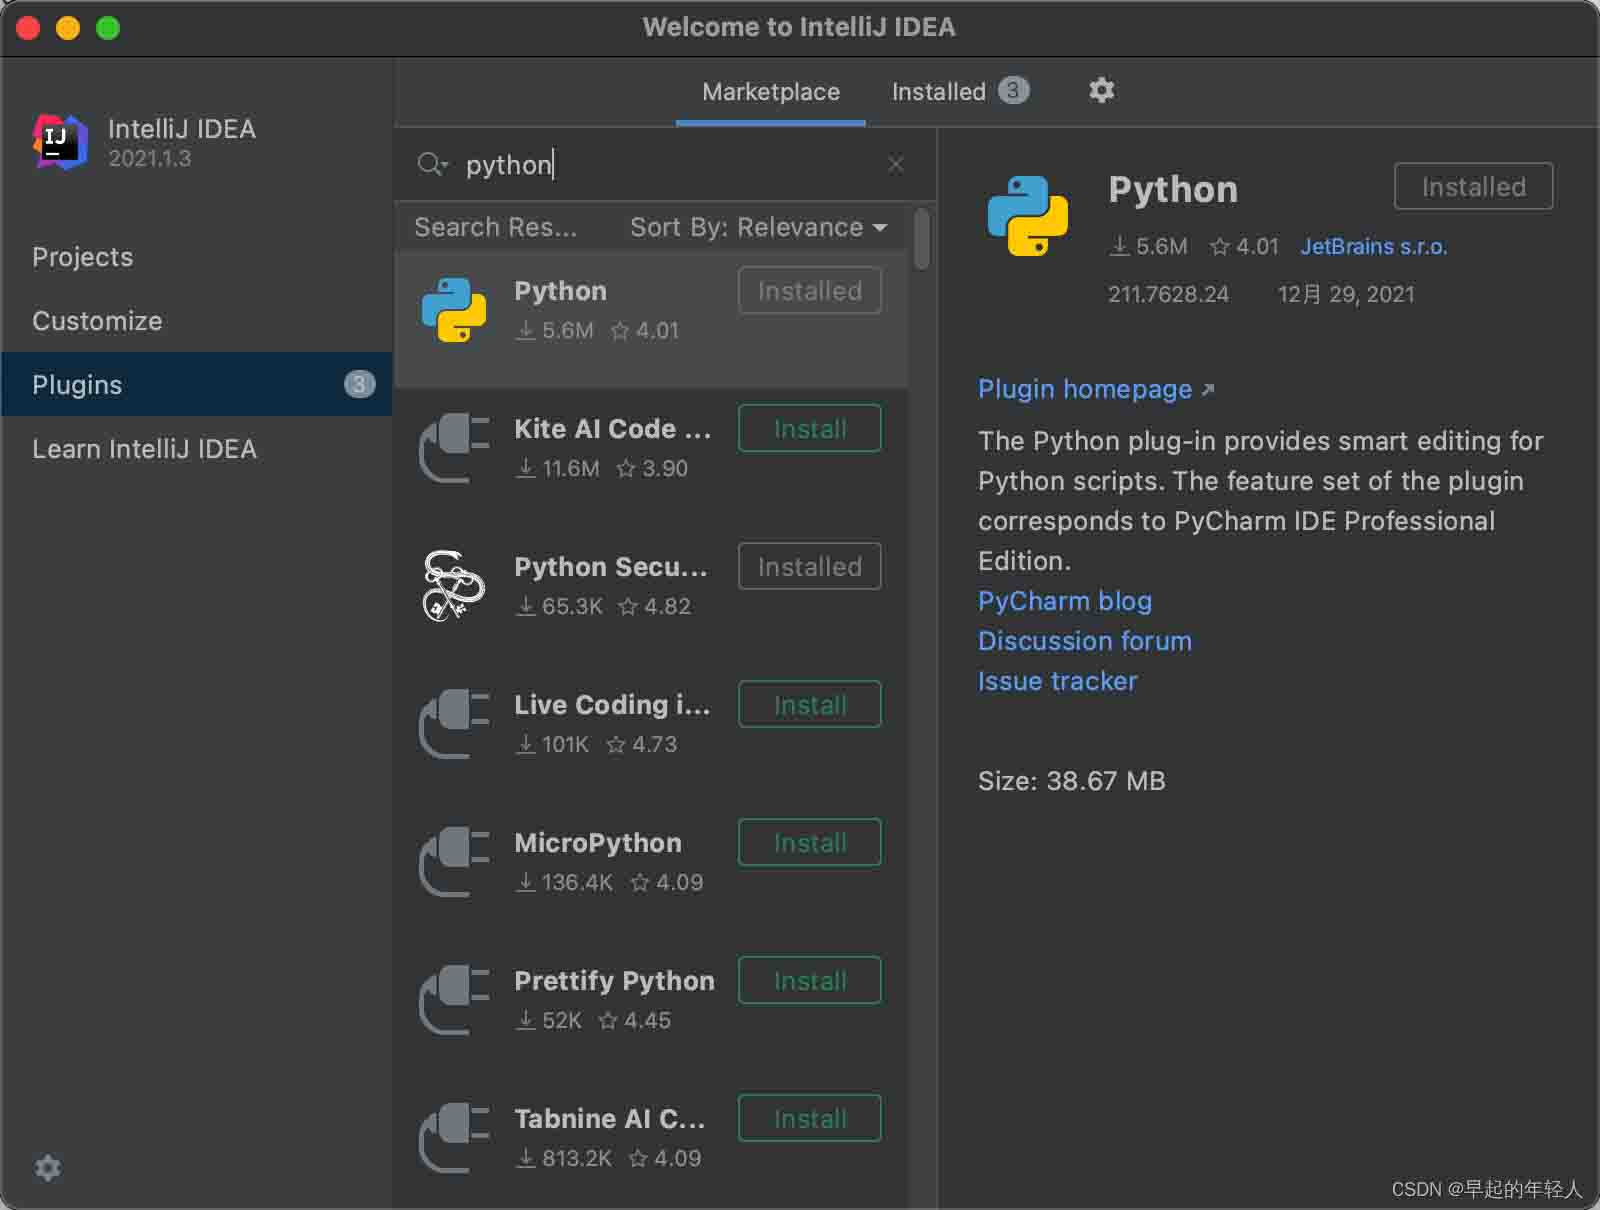This screenshot has width=1600, height=1210.
Task: Click the Size: 38.67 MB text
Action: coord(1072,781)
